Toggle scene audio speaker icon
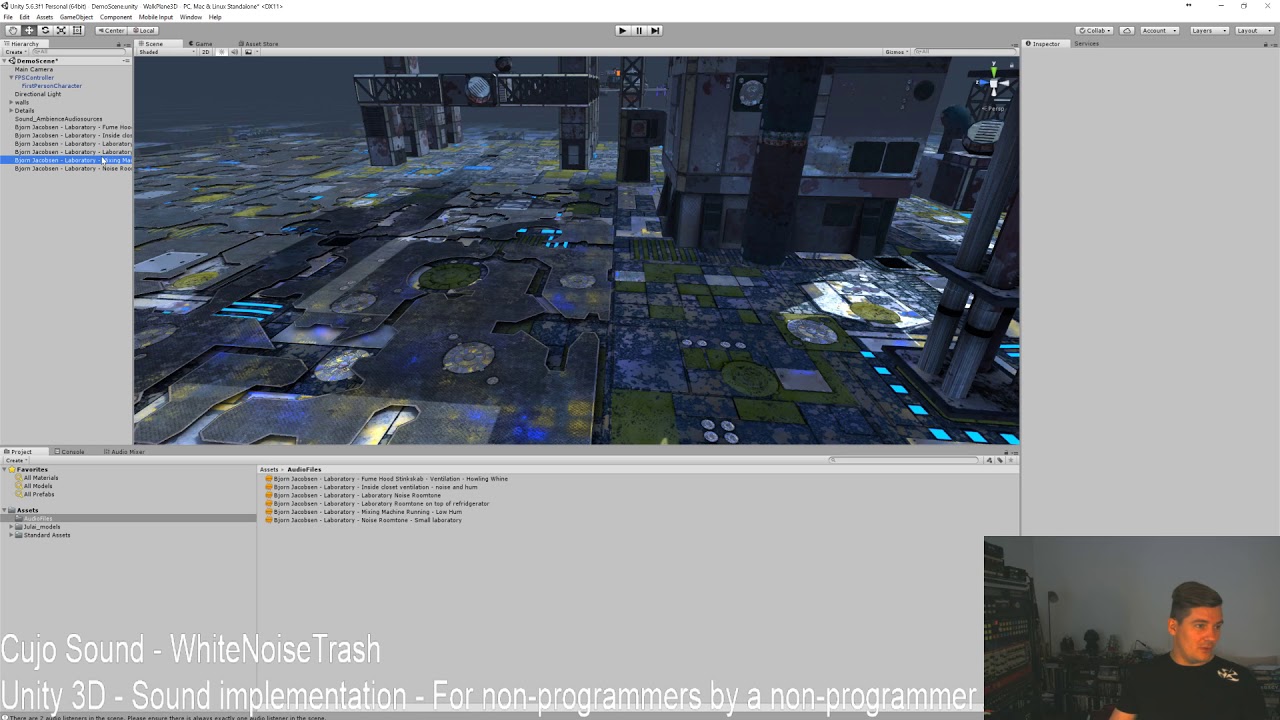This screenshot has width=1280, height=720. pos(235,52)
